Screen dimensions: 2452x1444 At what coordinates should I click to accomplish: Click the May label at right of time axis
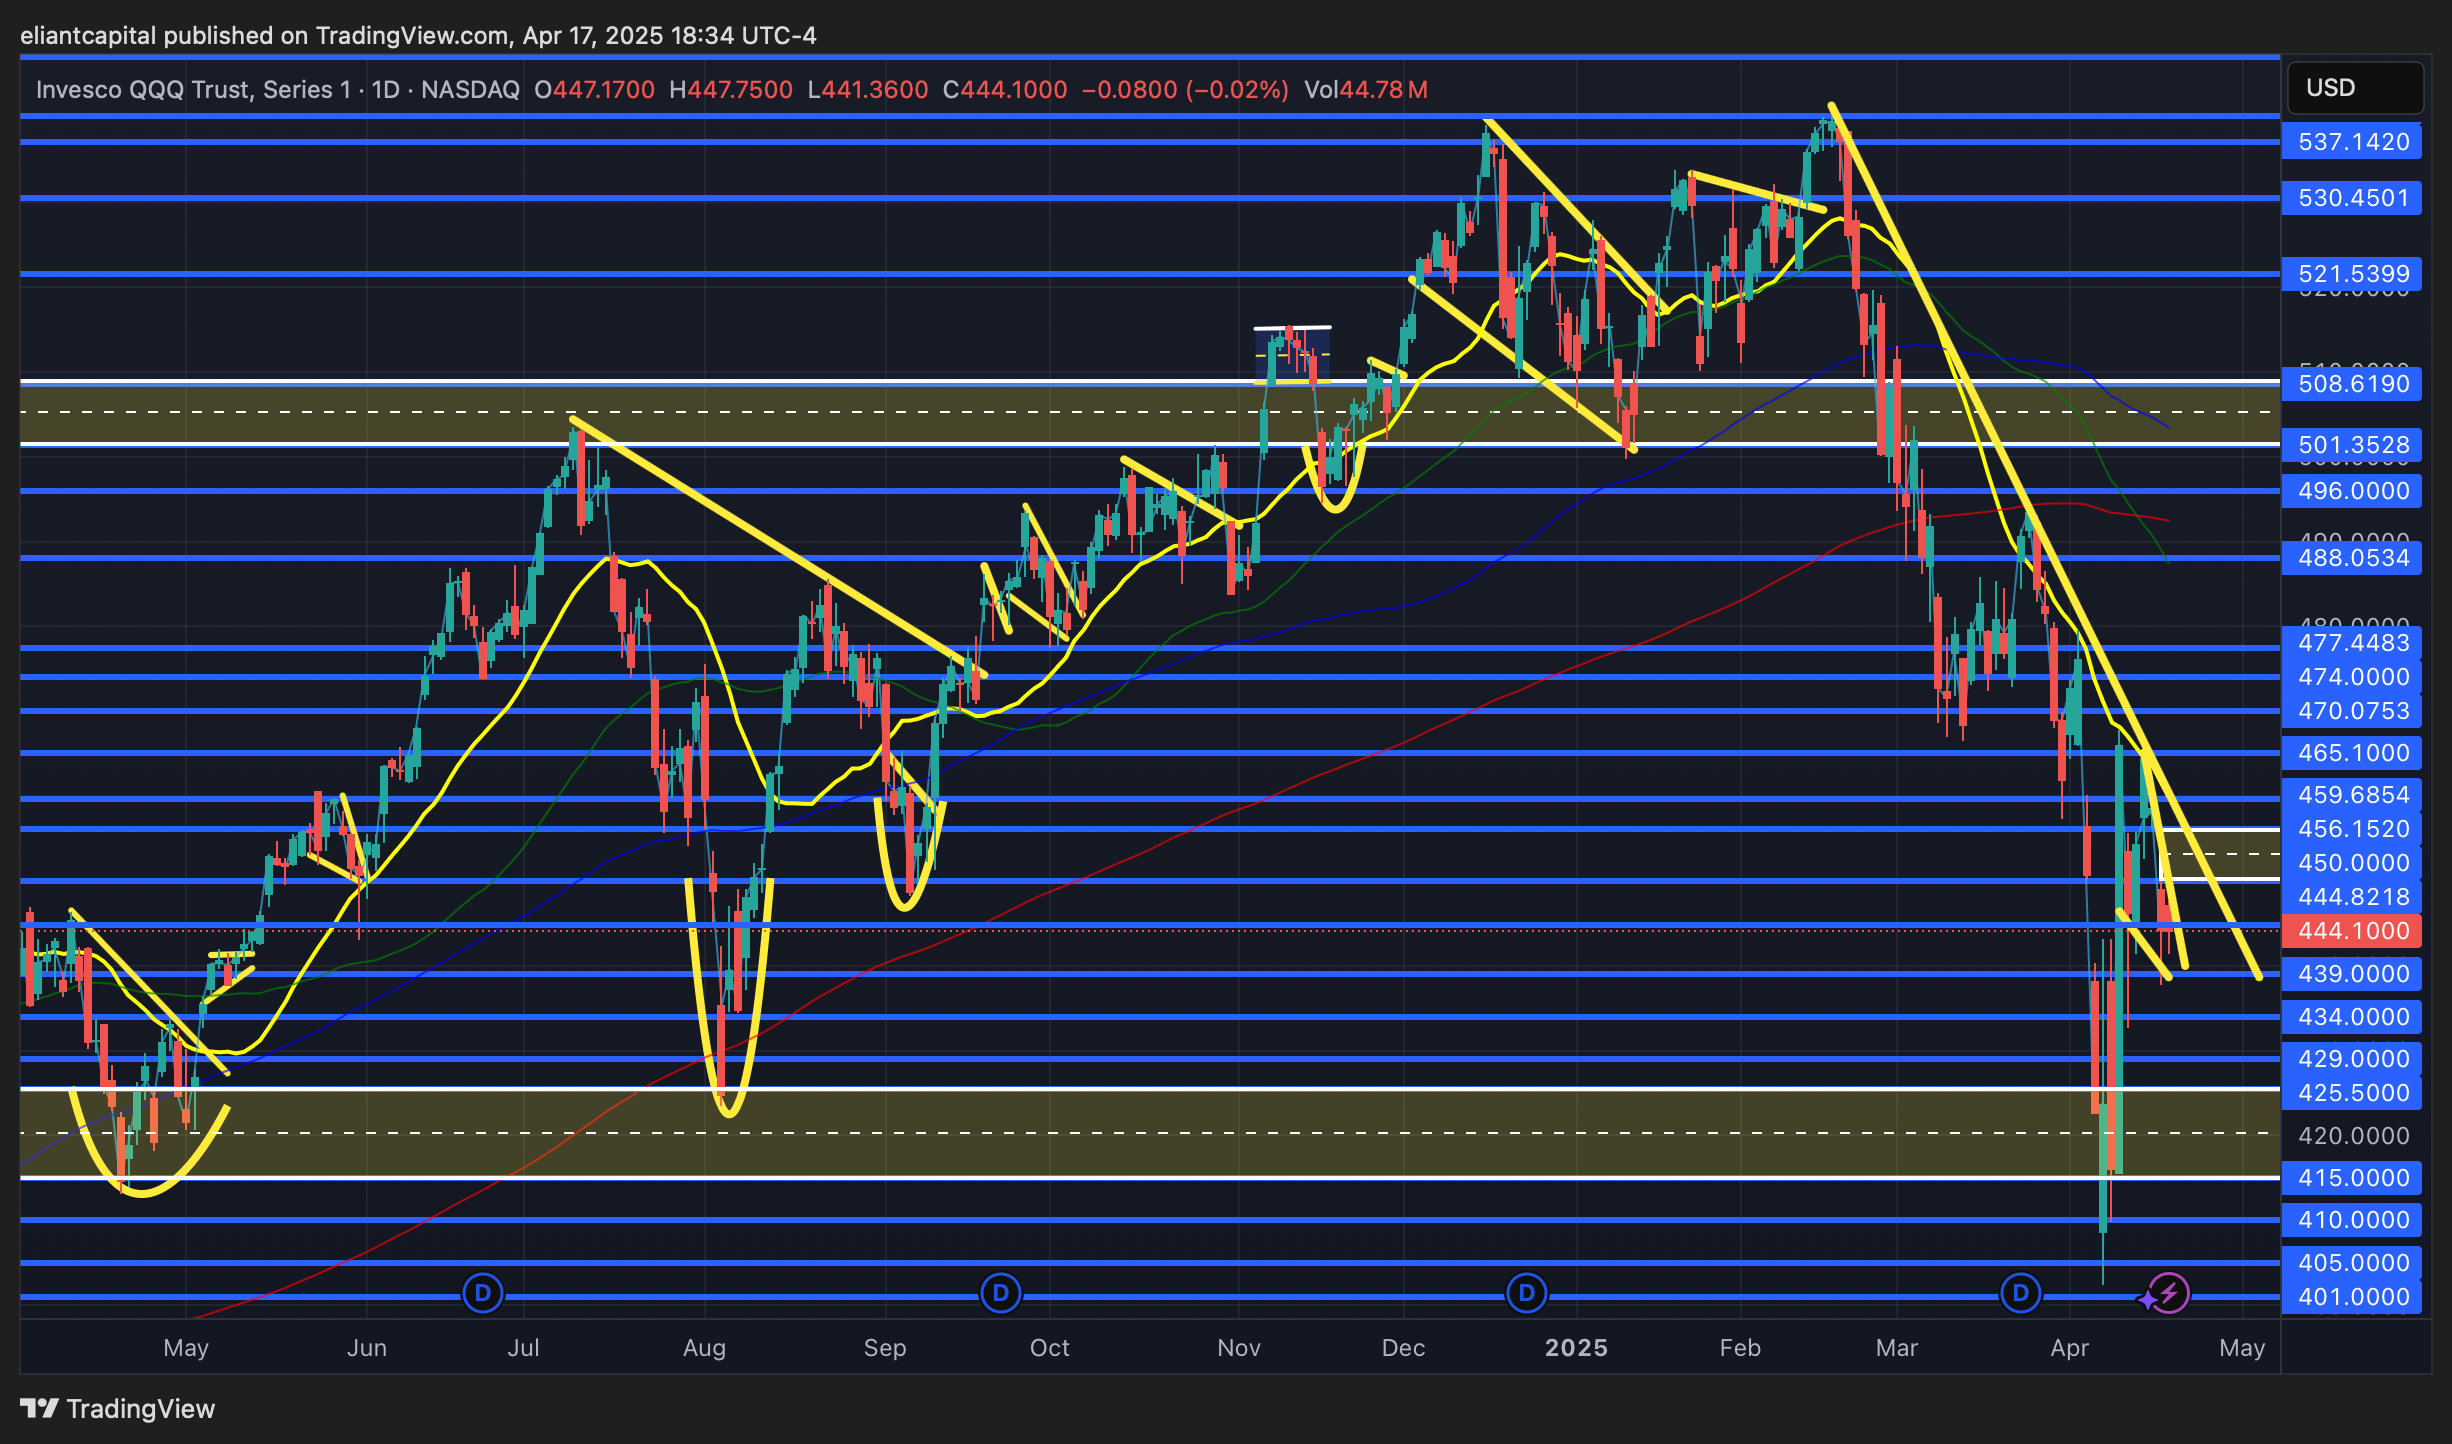point(2242,1348)
